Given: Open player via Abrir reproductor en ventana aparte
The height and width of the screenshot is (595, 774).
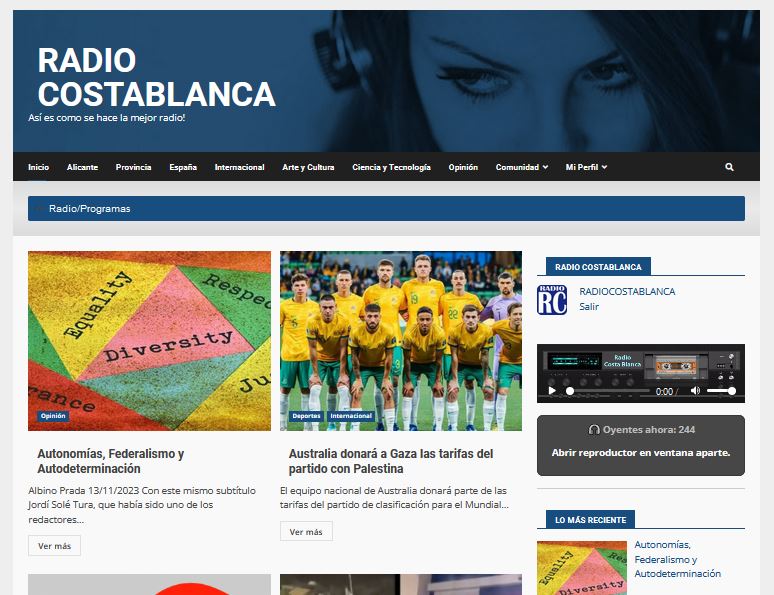Looking at the screenshot, I should point(641,452).
